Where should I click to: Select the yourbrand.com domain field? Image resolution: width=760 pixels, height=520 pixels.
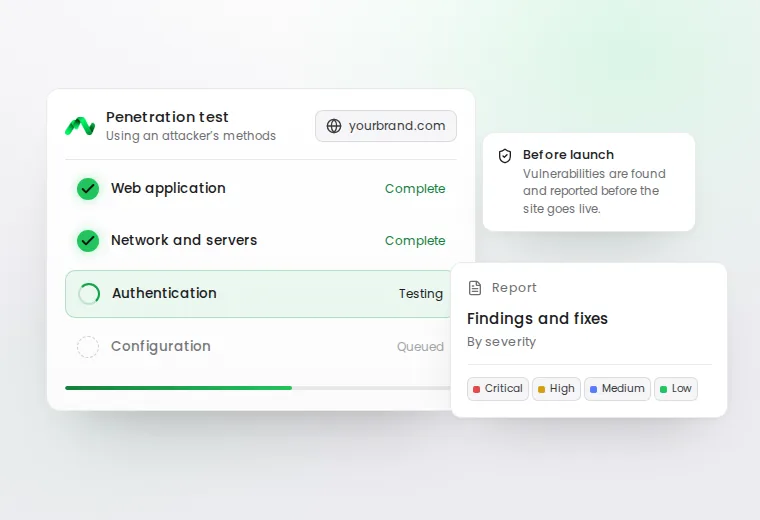tap(386, 126)
